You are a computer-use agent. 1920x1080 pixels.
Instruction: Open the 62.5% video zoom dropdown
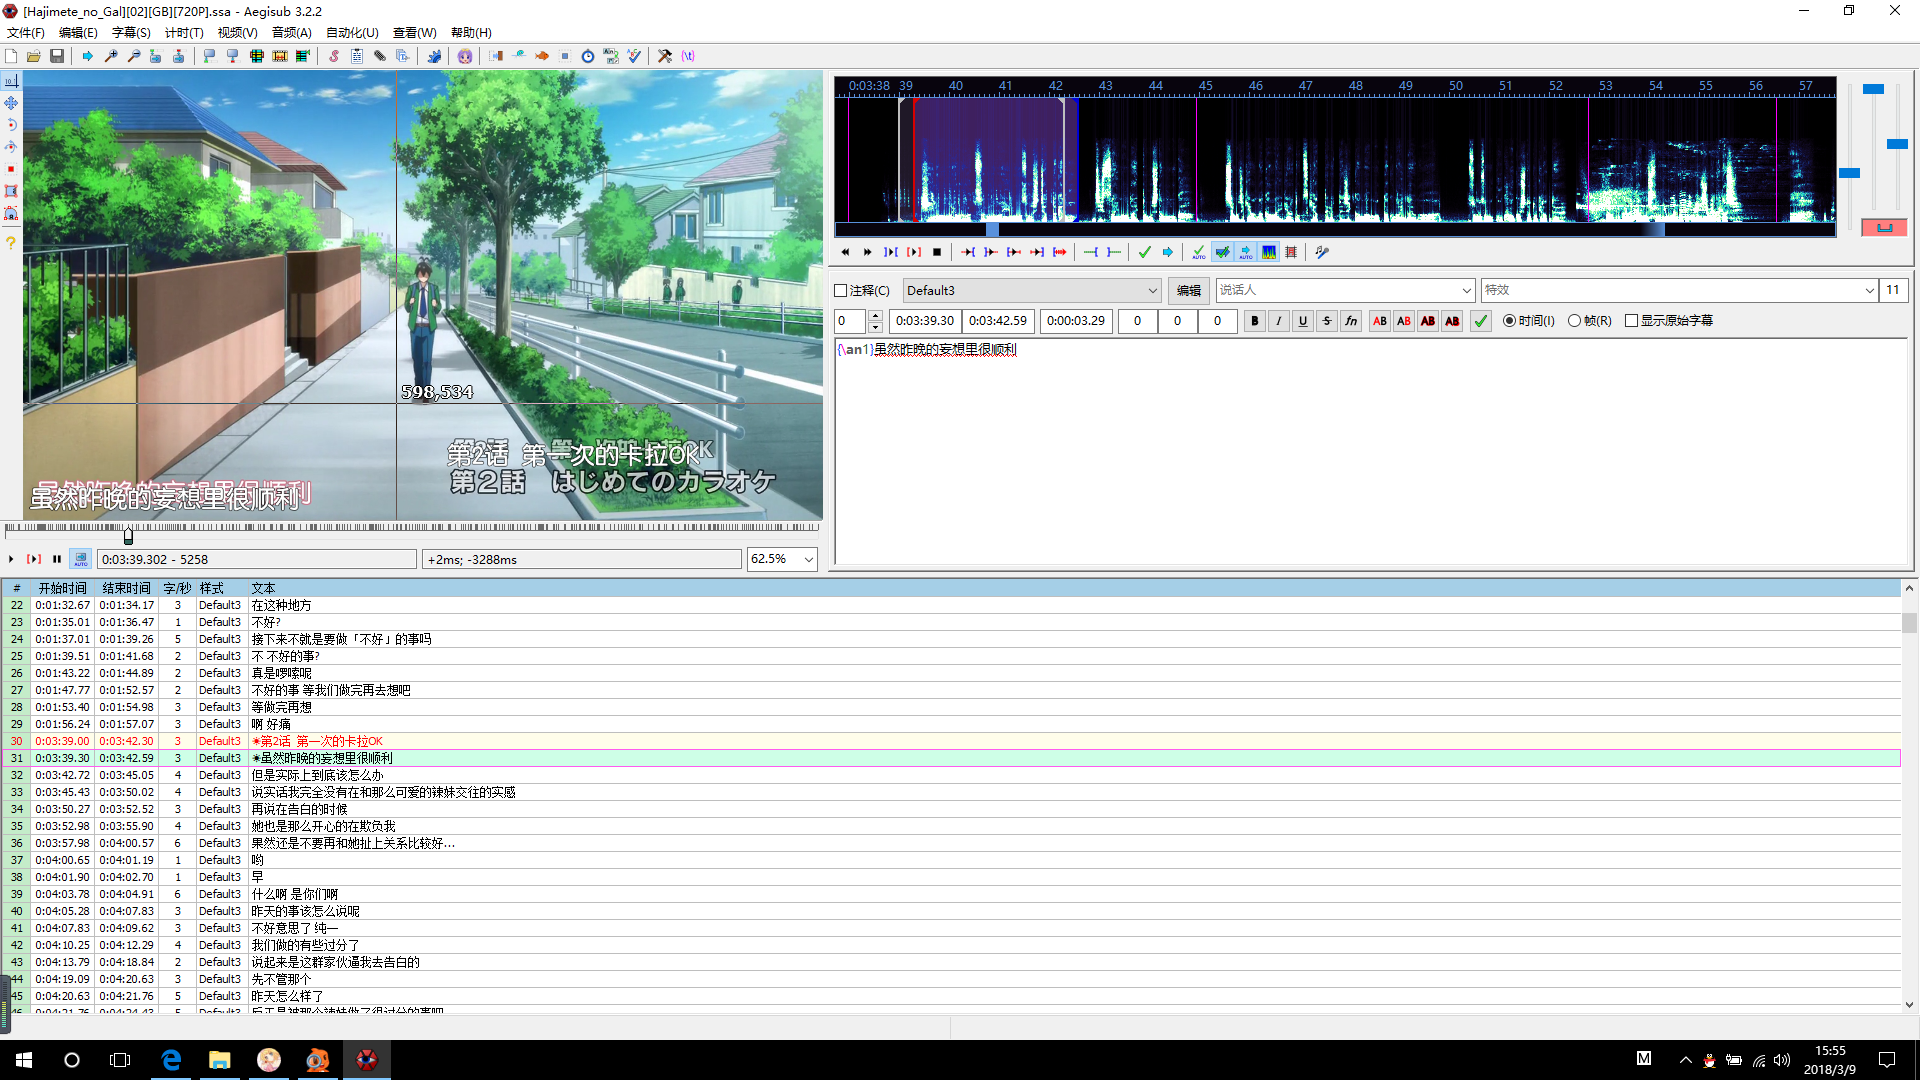[x=782, y=559]
